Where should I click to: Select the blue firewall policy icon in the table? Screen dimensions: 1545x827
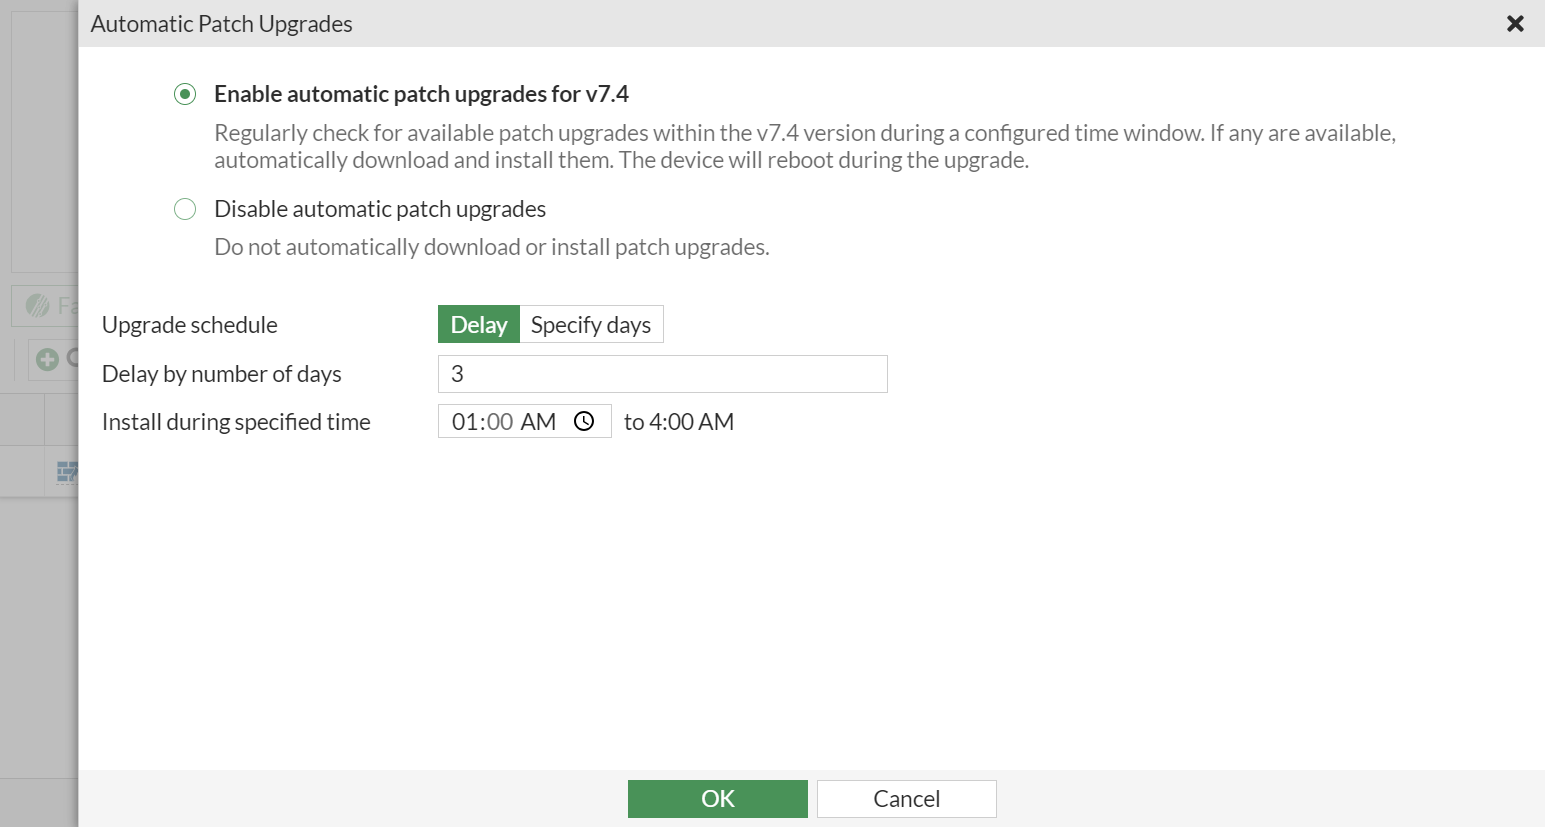(x=68, y=471)
